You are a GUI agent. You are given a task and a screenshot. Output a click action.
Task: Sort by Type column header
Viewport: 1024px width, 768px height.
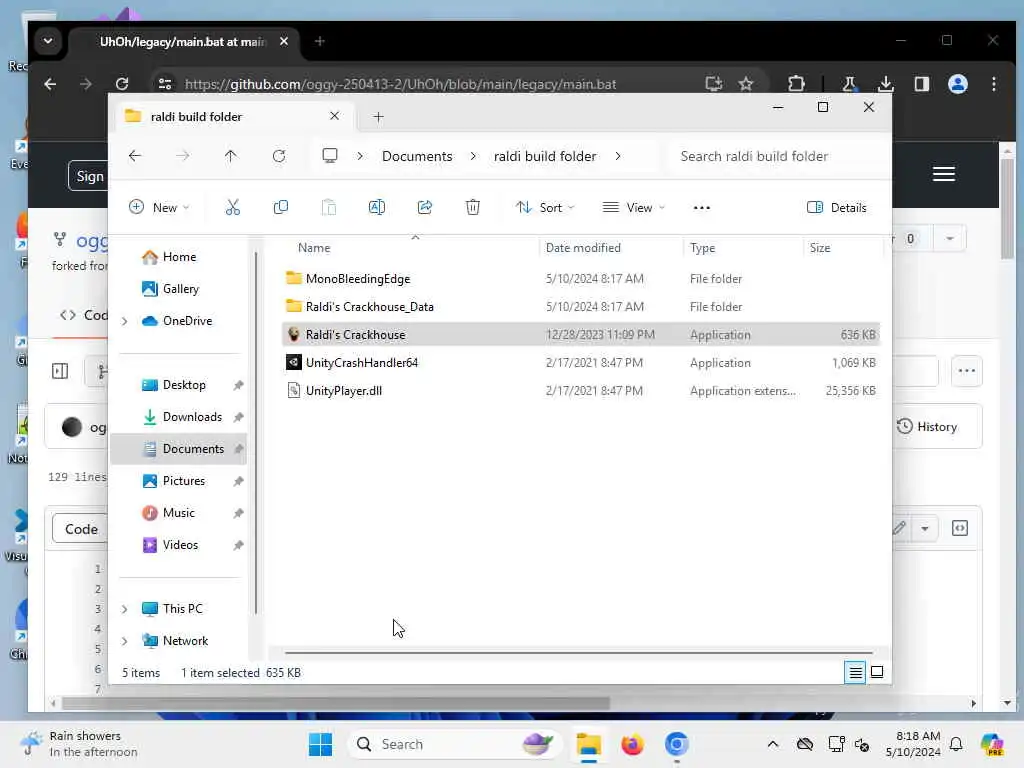[743, 248]
